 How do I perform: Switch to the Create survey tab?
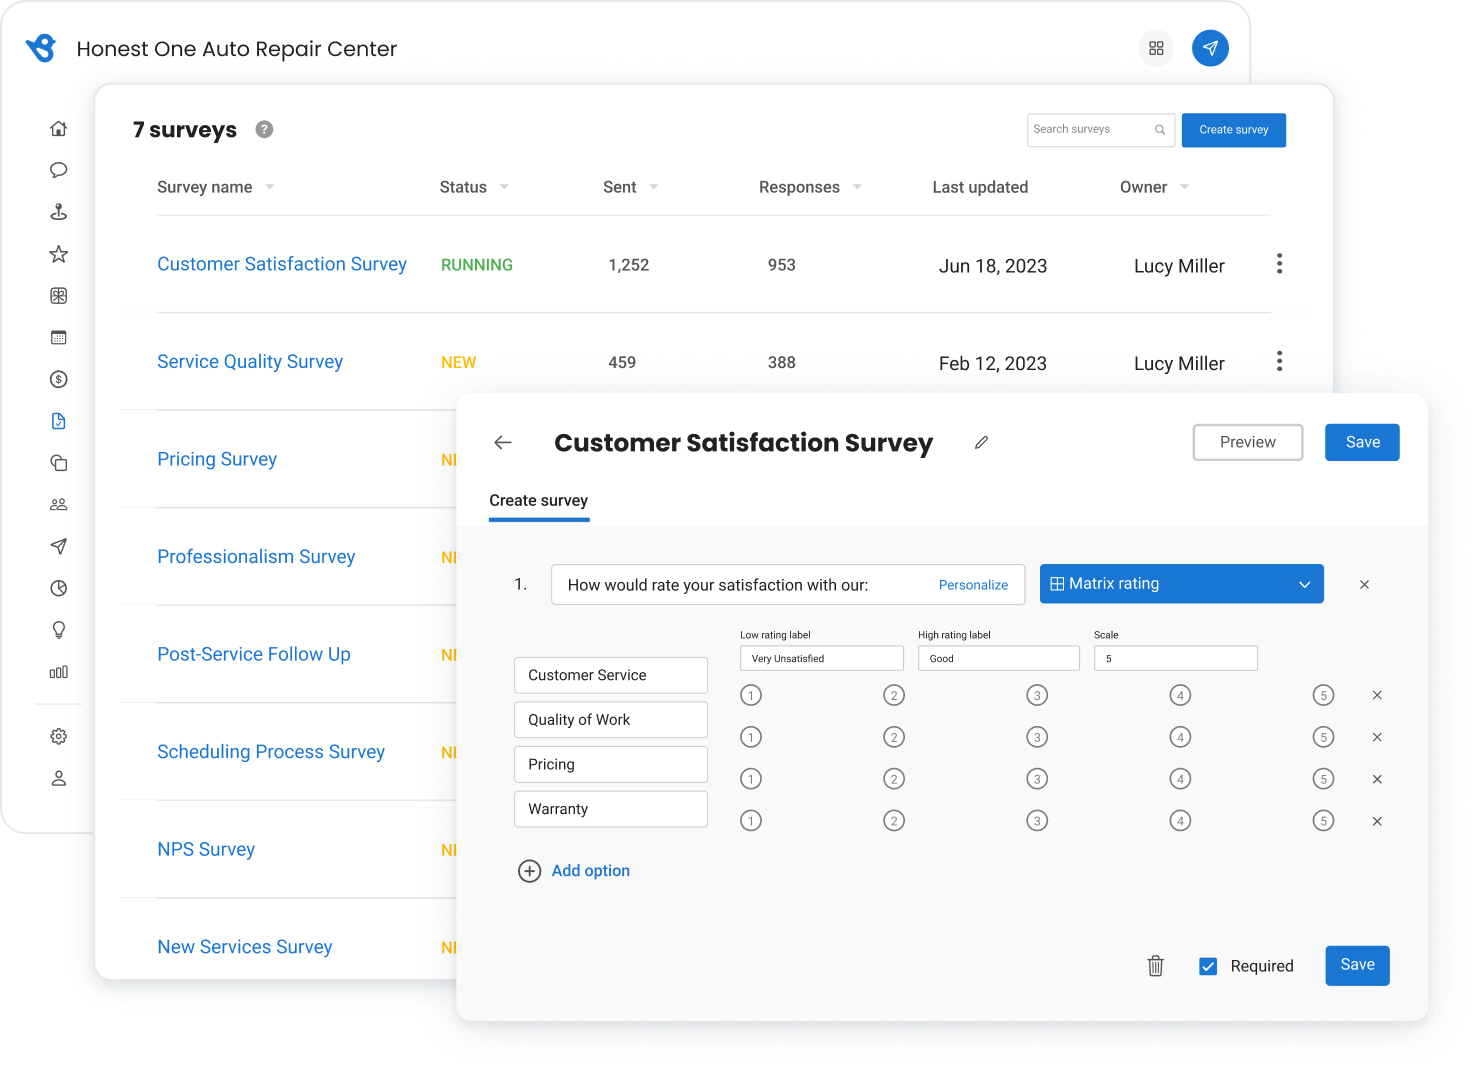(538, 500)
